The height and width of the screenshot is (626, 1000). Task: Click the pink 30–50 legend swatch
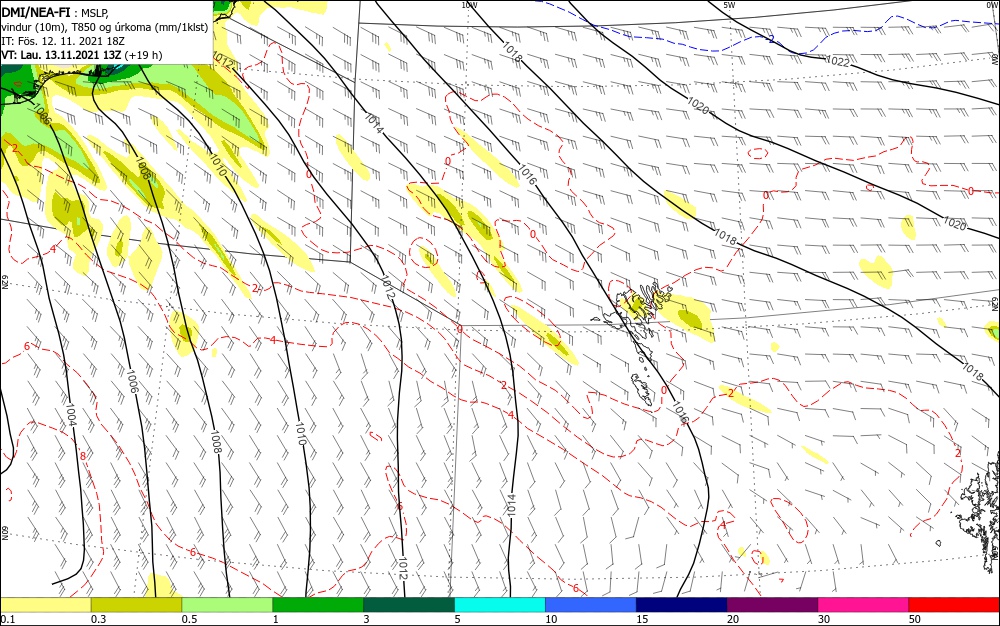pos(864,605)
